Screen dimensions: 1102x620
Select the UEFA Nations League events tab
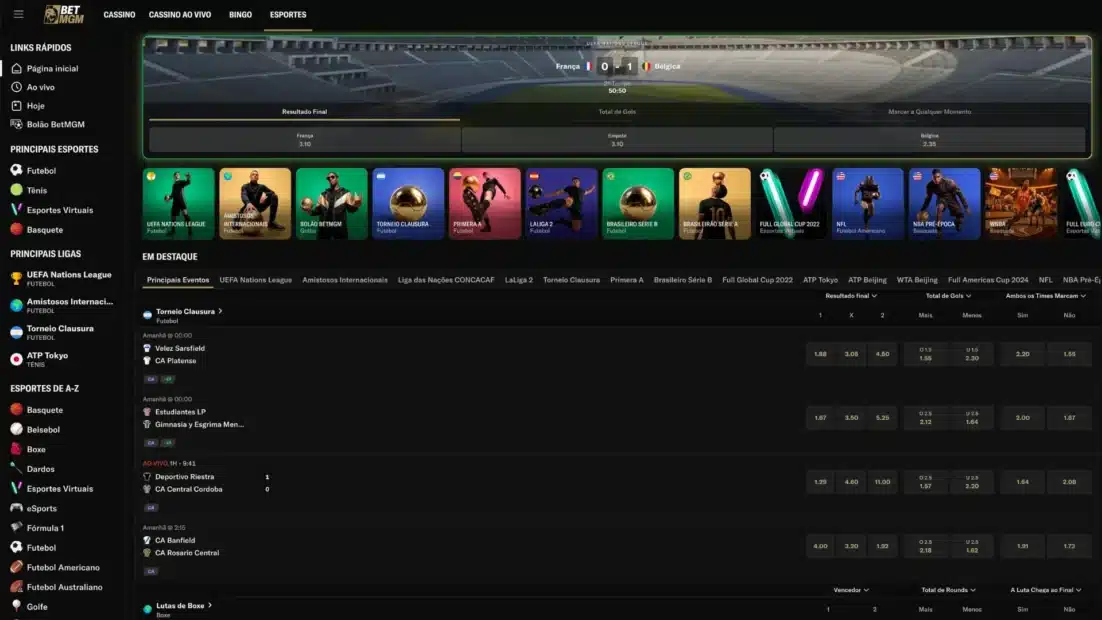pos(255,280)
